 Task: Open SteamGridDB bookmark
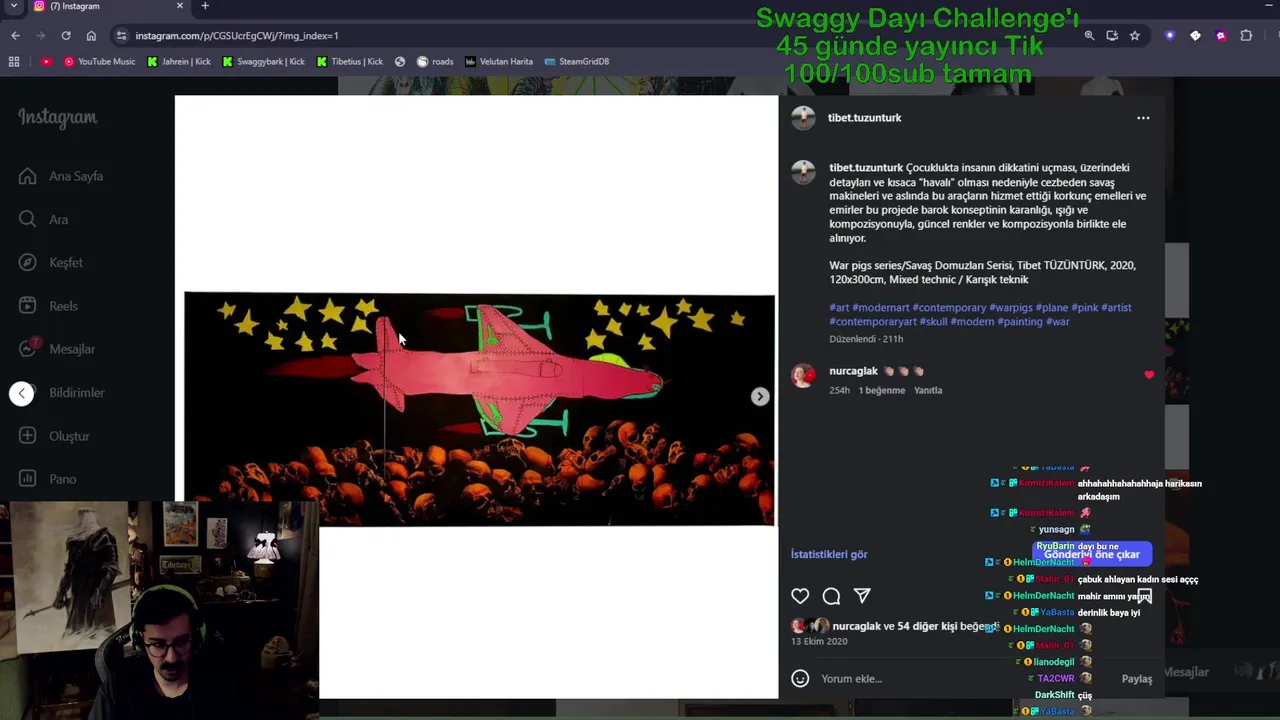pyautogui.click(x=577, y=61)
